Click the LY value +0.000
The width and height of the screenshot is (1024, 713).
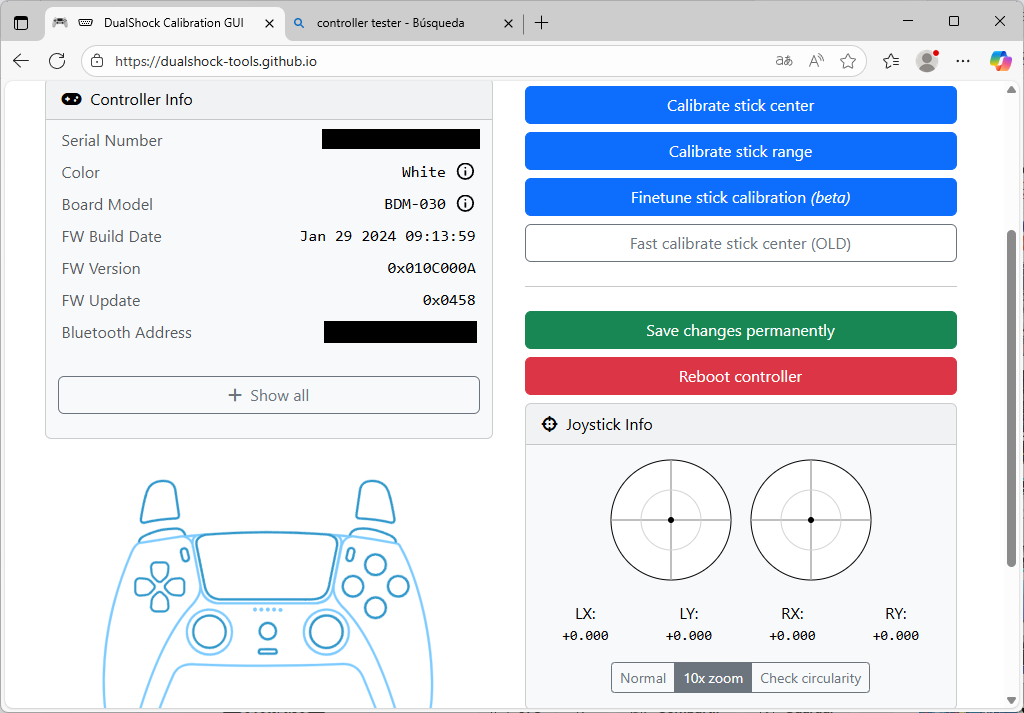tap(688, 635)
